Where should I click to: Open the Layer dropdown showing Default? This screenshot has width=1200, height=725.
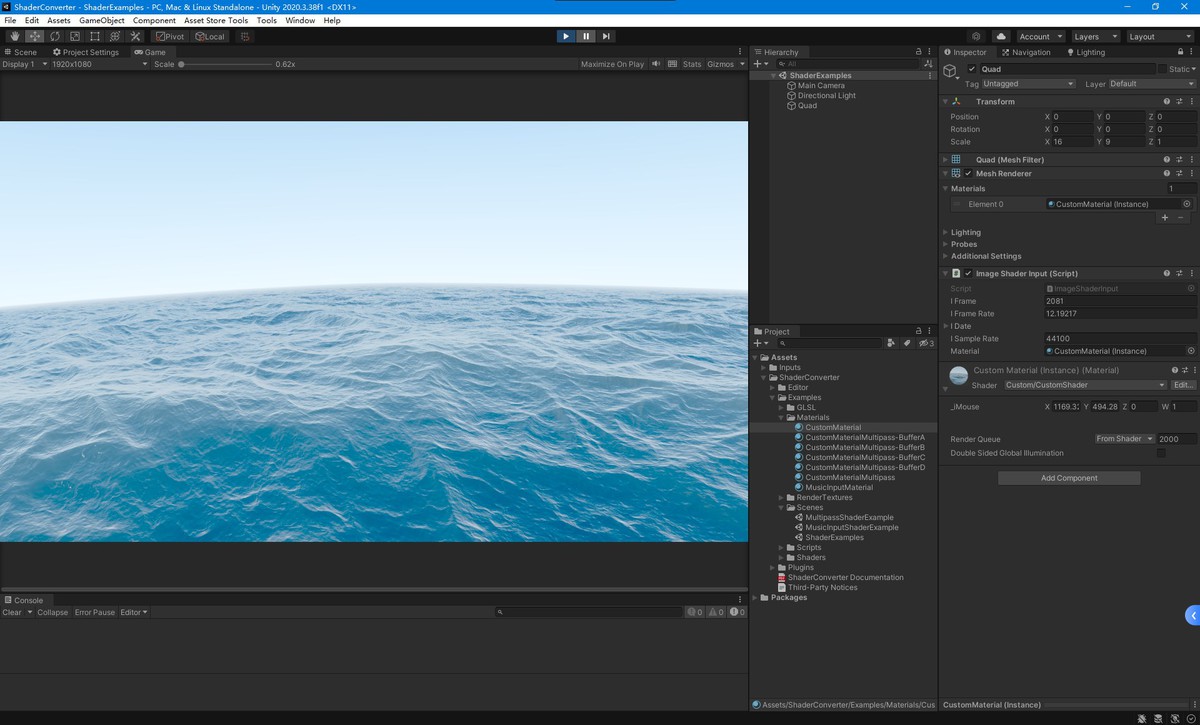[1152, 84]
